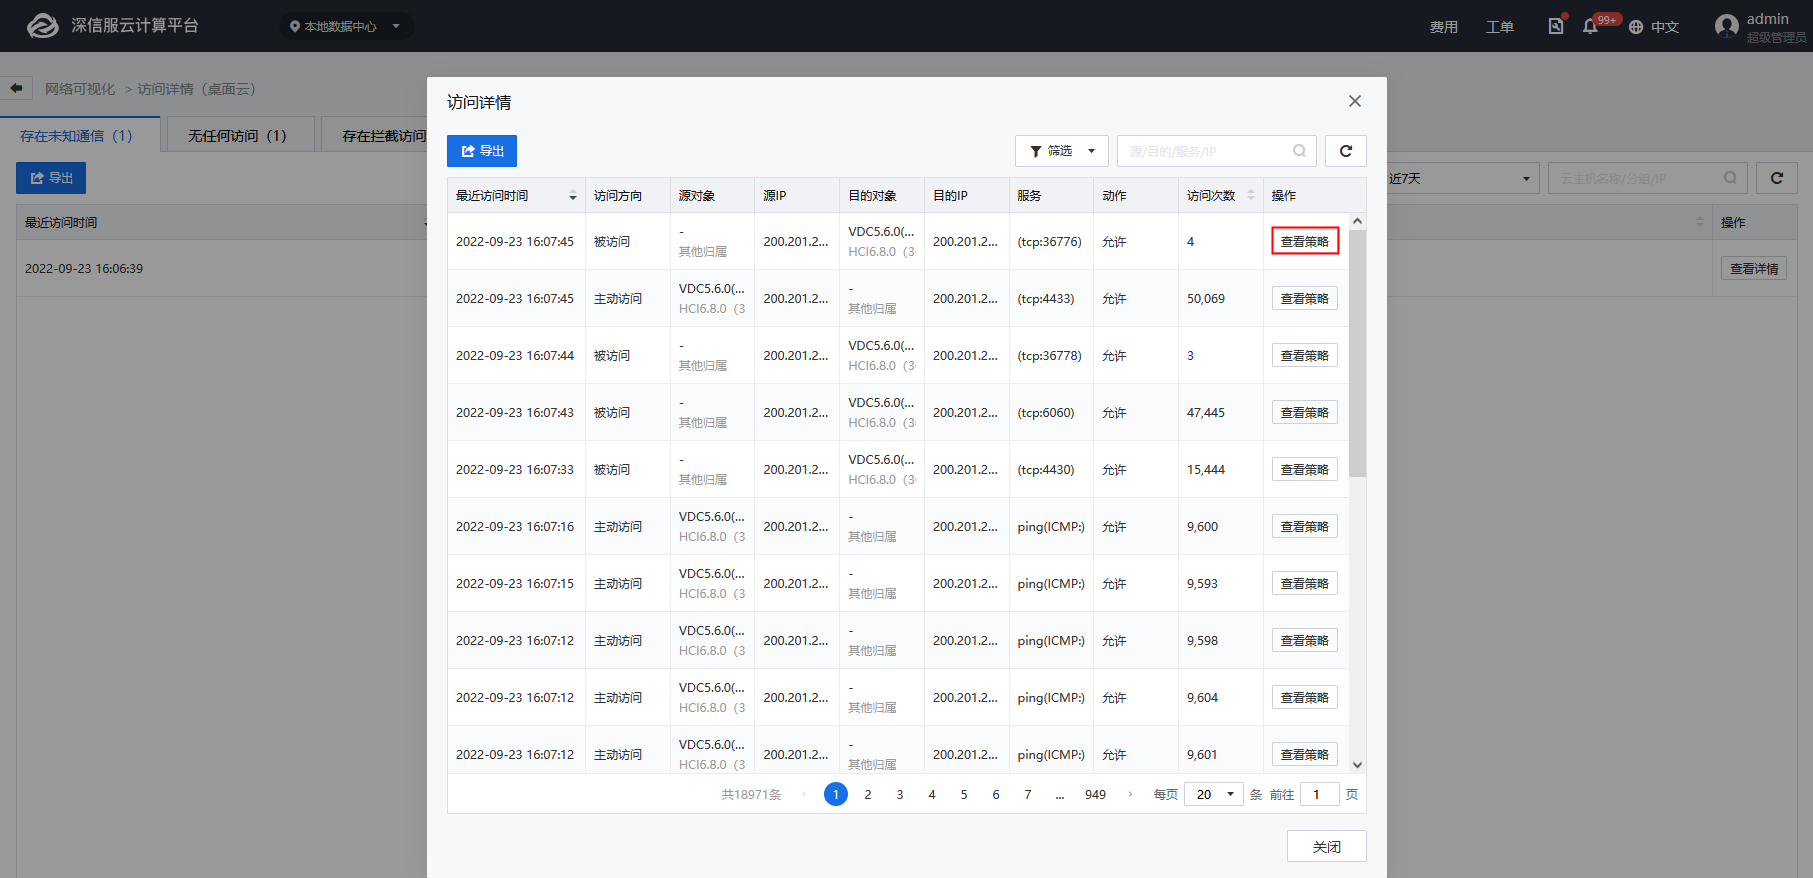This screenshot has height=878, width=1813.
Task: Click the 2022-09-23 16:07:33 time cell
Action: coord(515,469)
